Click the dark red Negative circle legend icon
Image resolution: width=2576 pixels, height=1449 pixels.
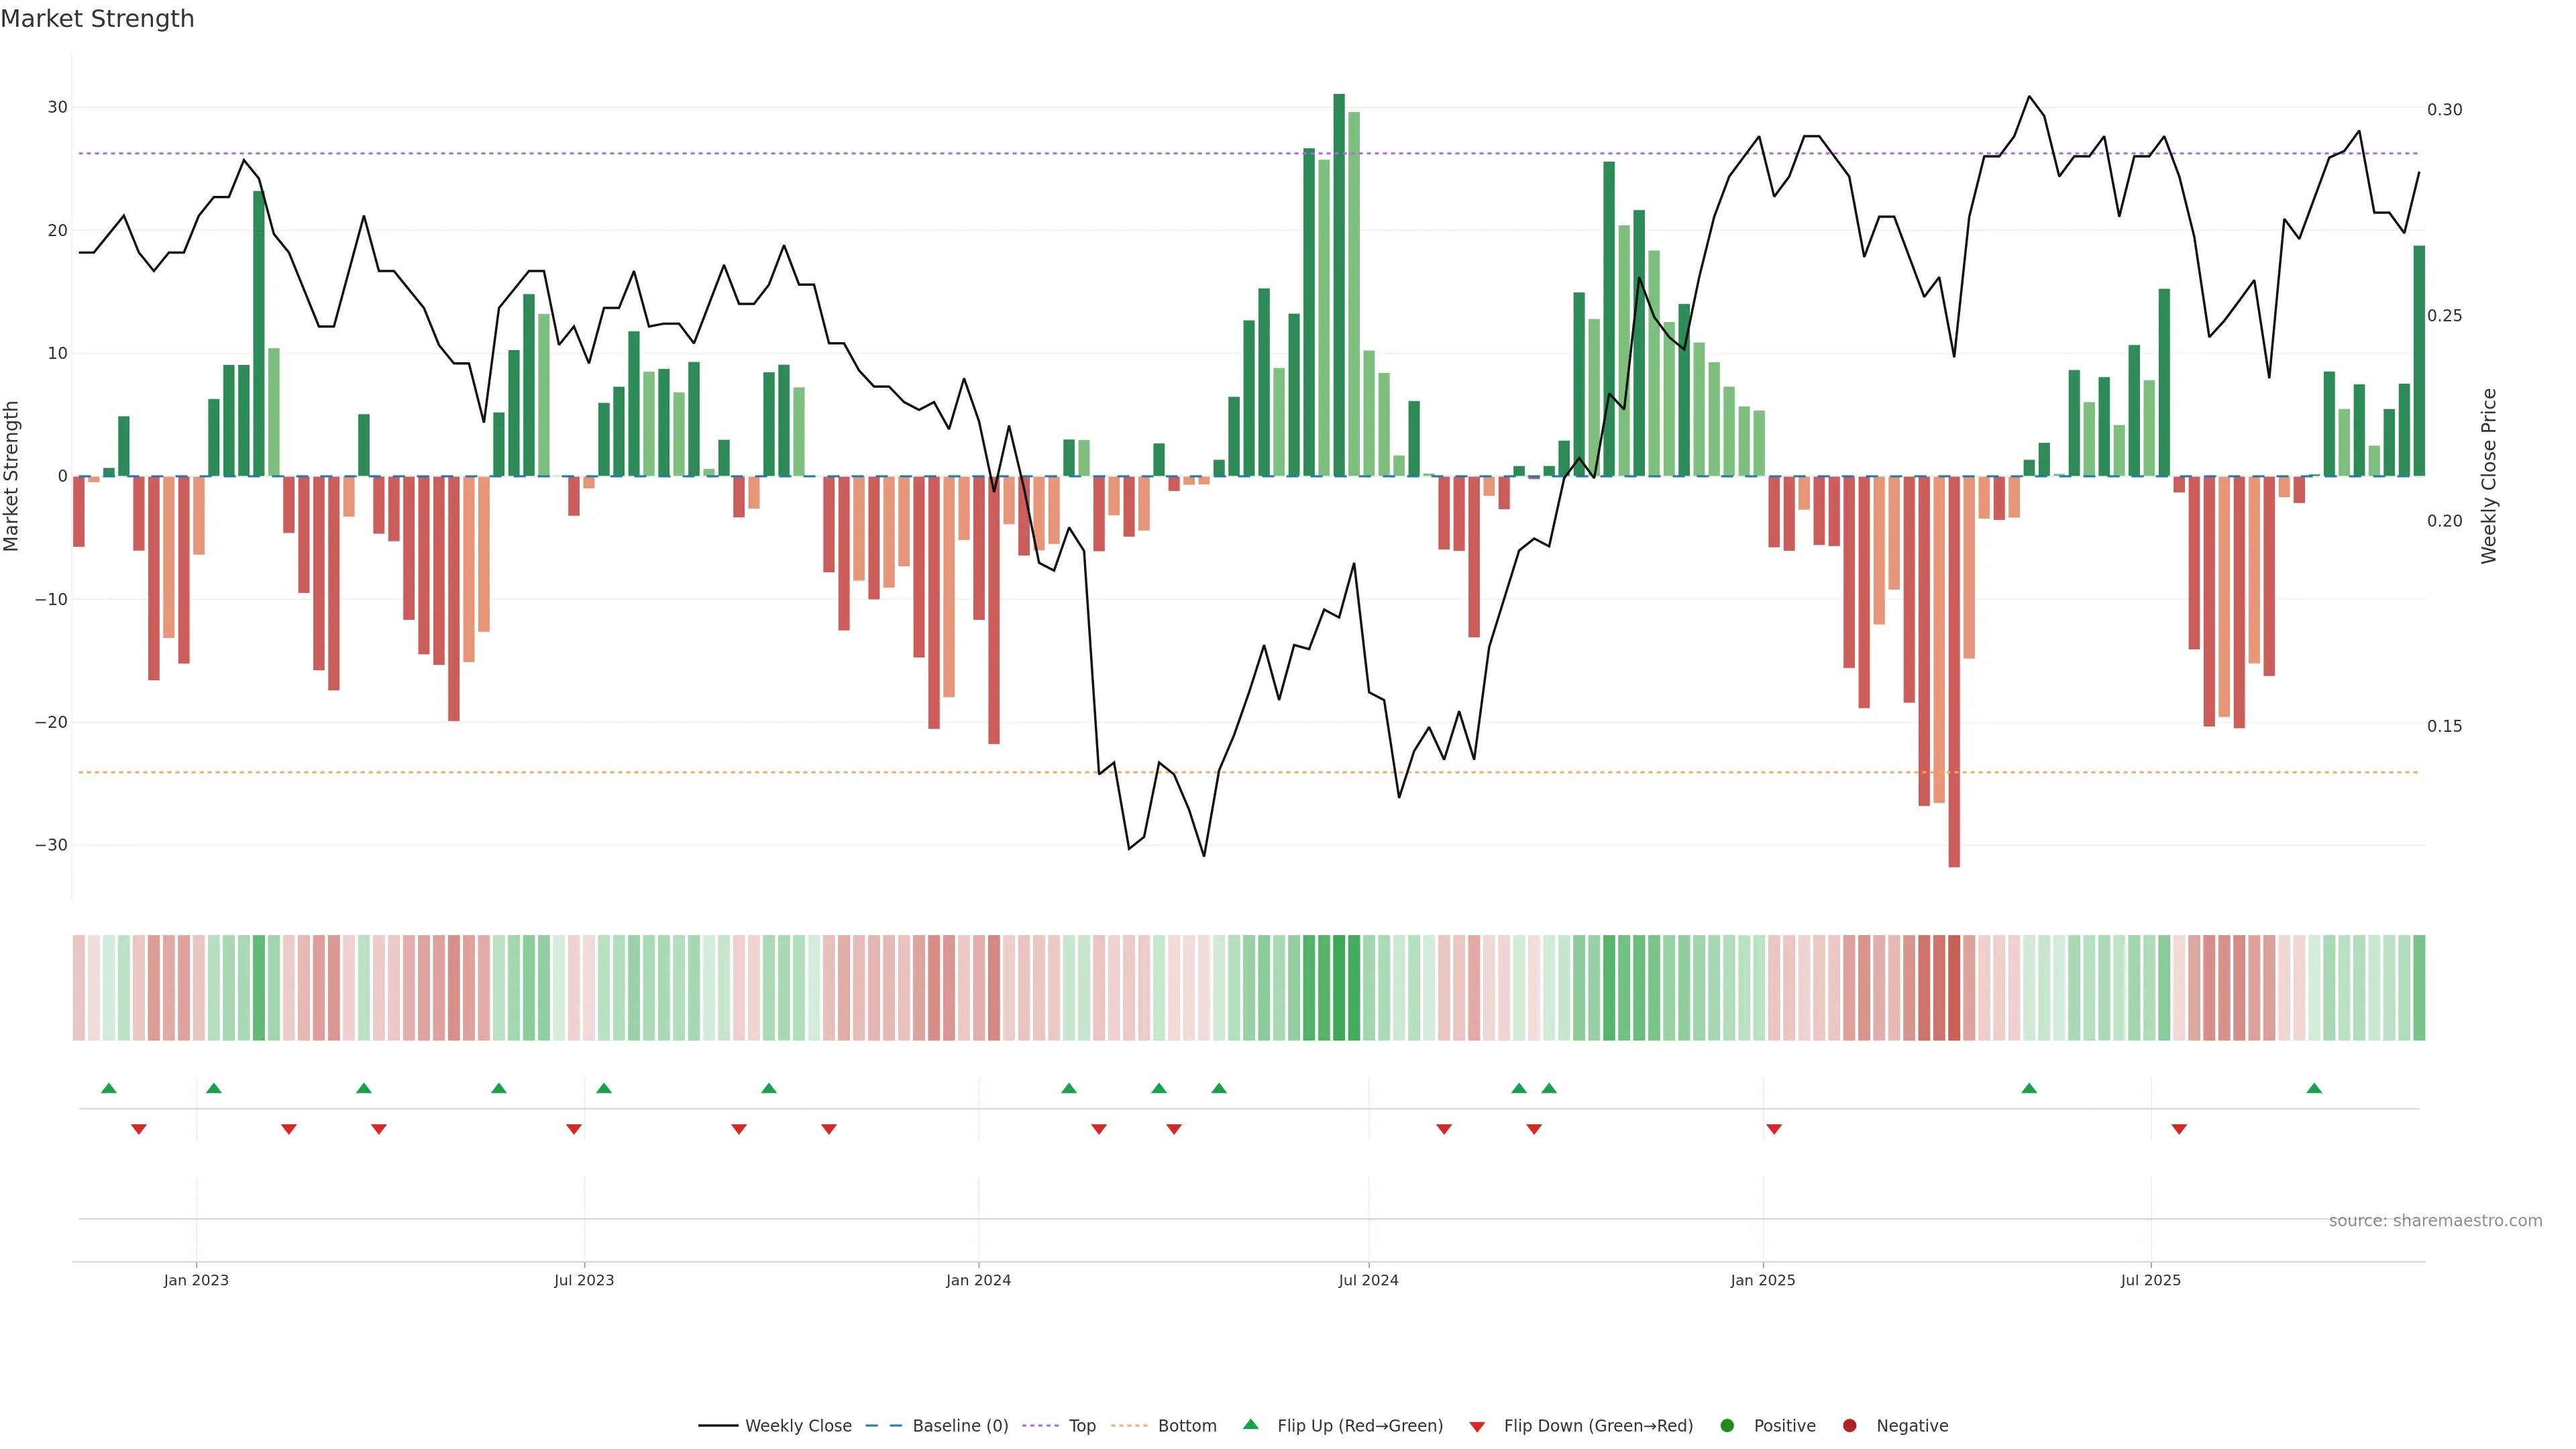[x=1849, y=1426]
